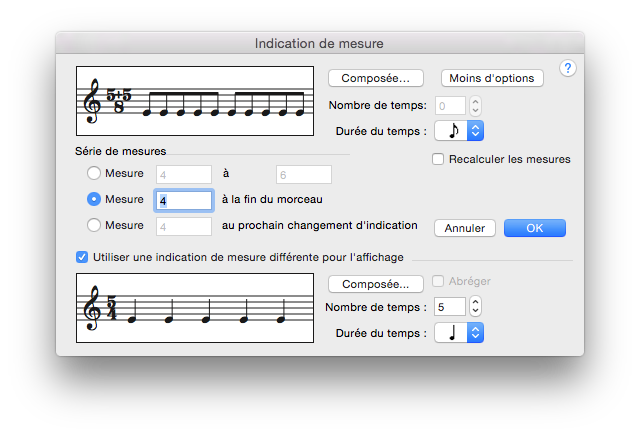Click the upper Composée... button
This screenshot has width=640, height=436.
[x=375, y=78]
